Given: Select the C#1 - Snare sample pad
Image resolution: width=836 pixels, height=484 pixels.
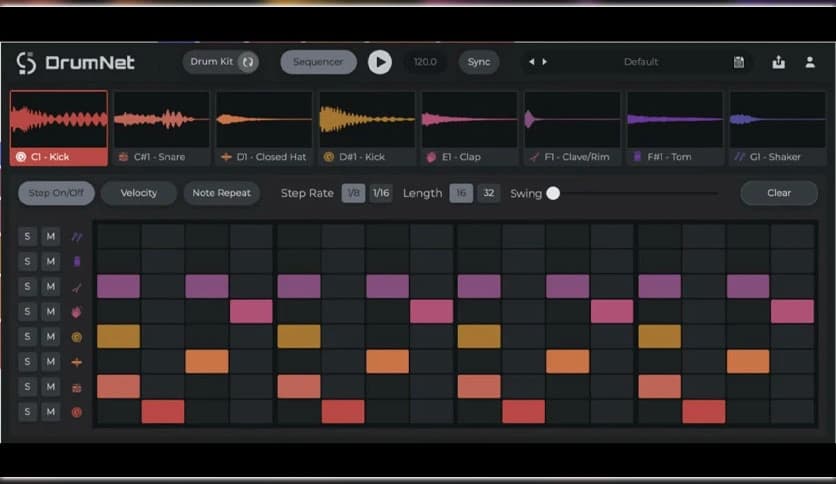Looking at the screenshot, I should tap(162, 128).
